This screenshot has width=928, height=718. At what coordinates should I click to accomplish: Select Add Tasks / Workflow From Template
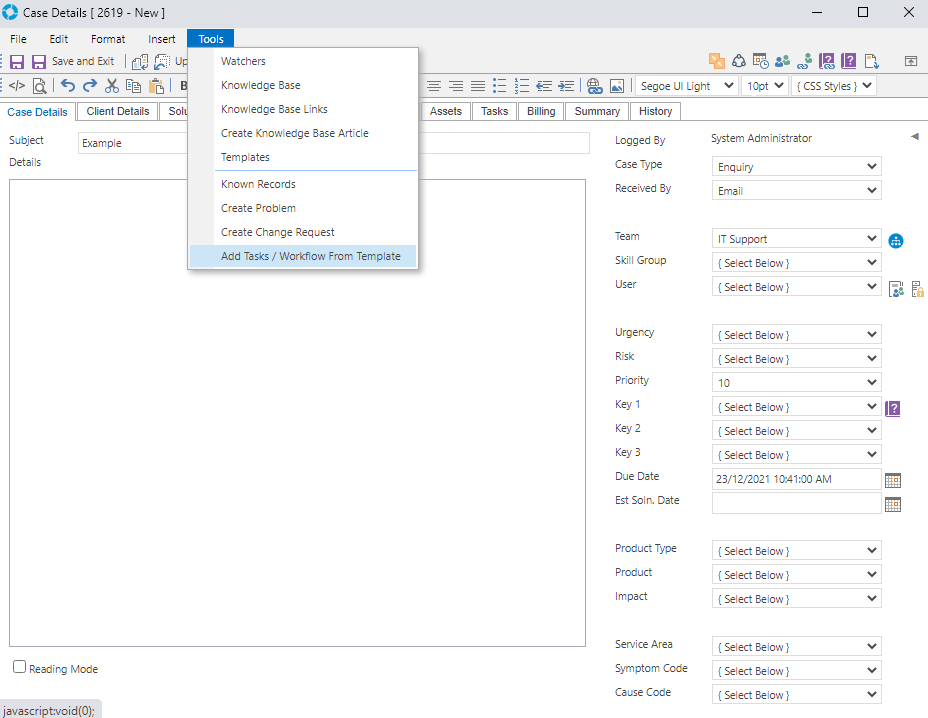(310, 256)
